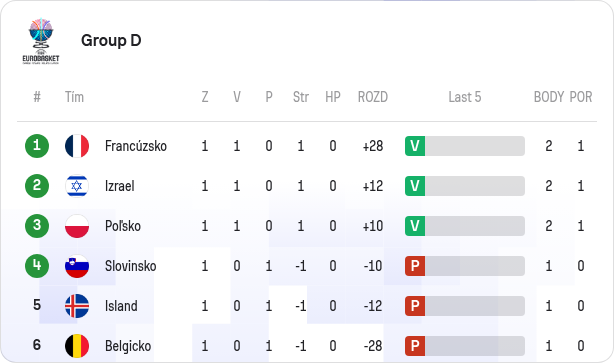Click the Group D heading
The image size is (614, 363).
111,40
